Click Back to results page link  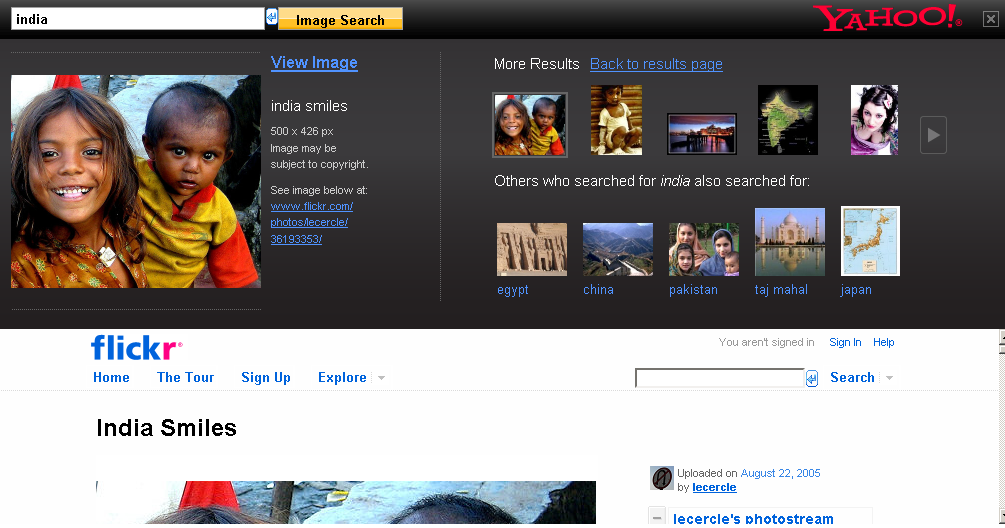tap(656, 64)
